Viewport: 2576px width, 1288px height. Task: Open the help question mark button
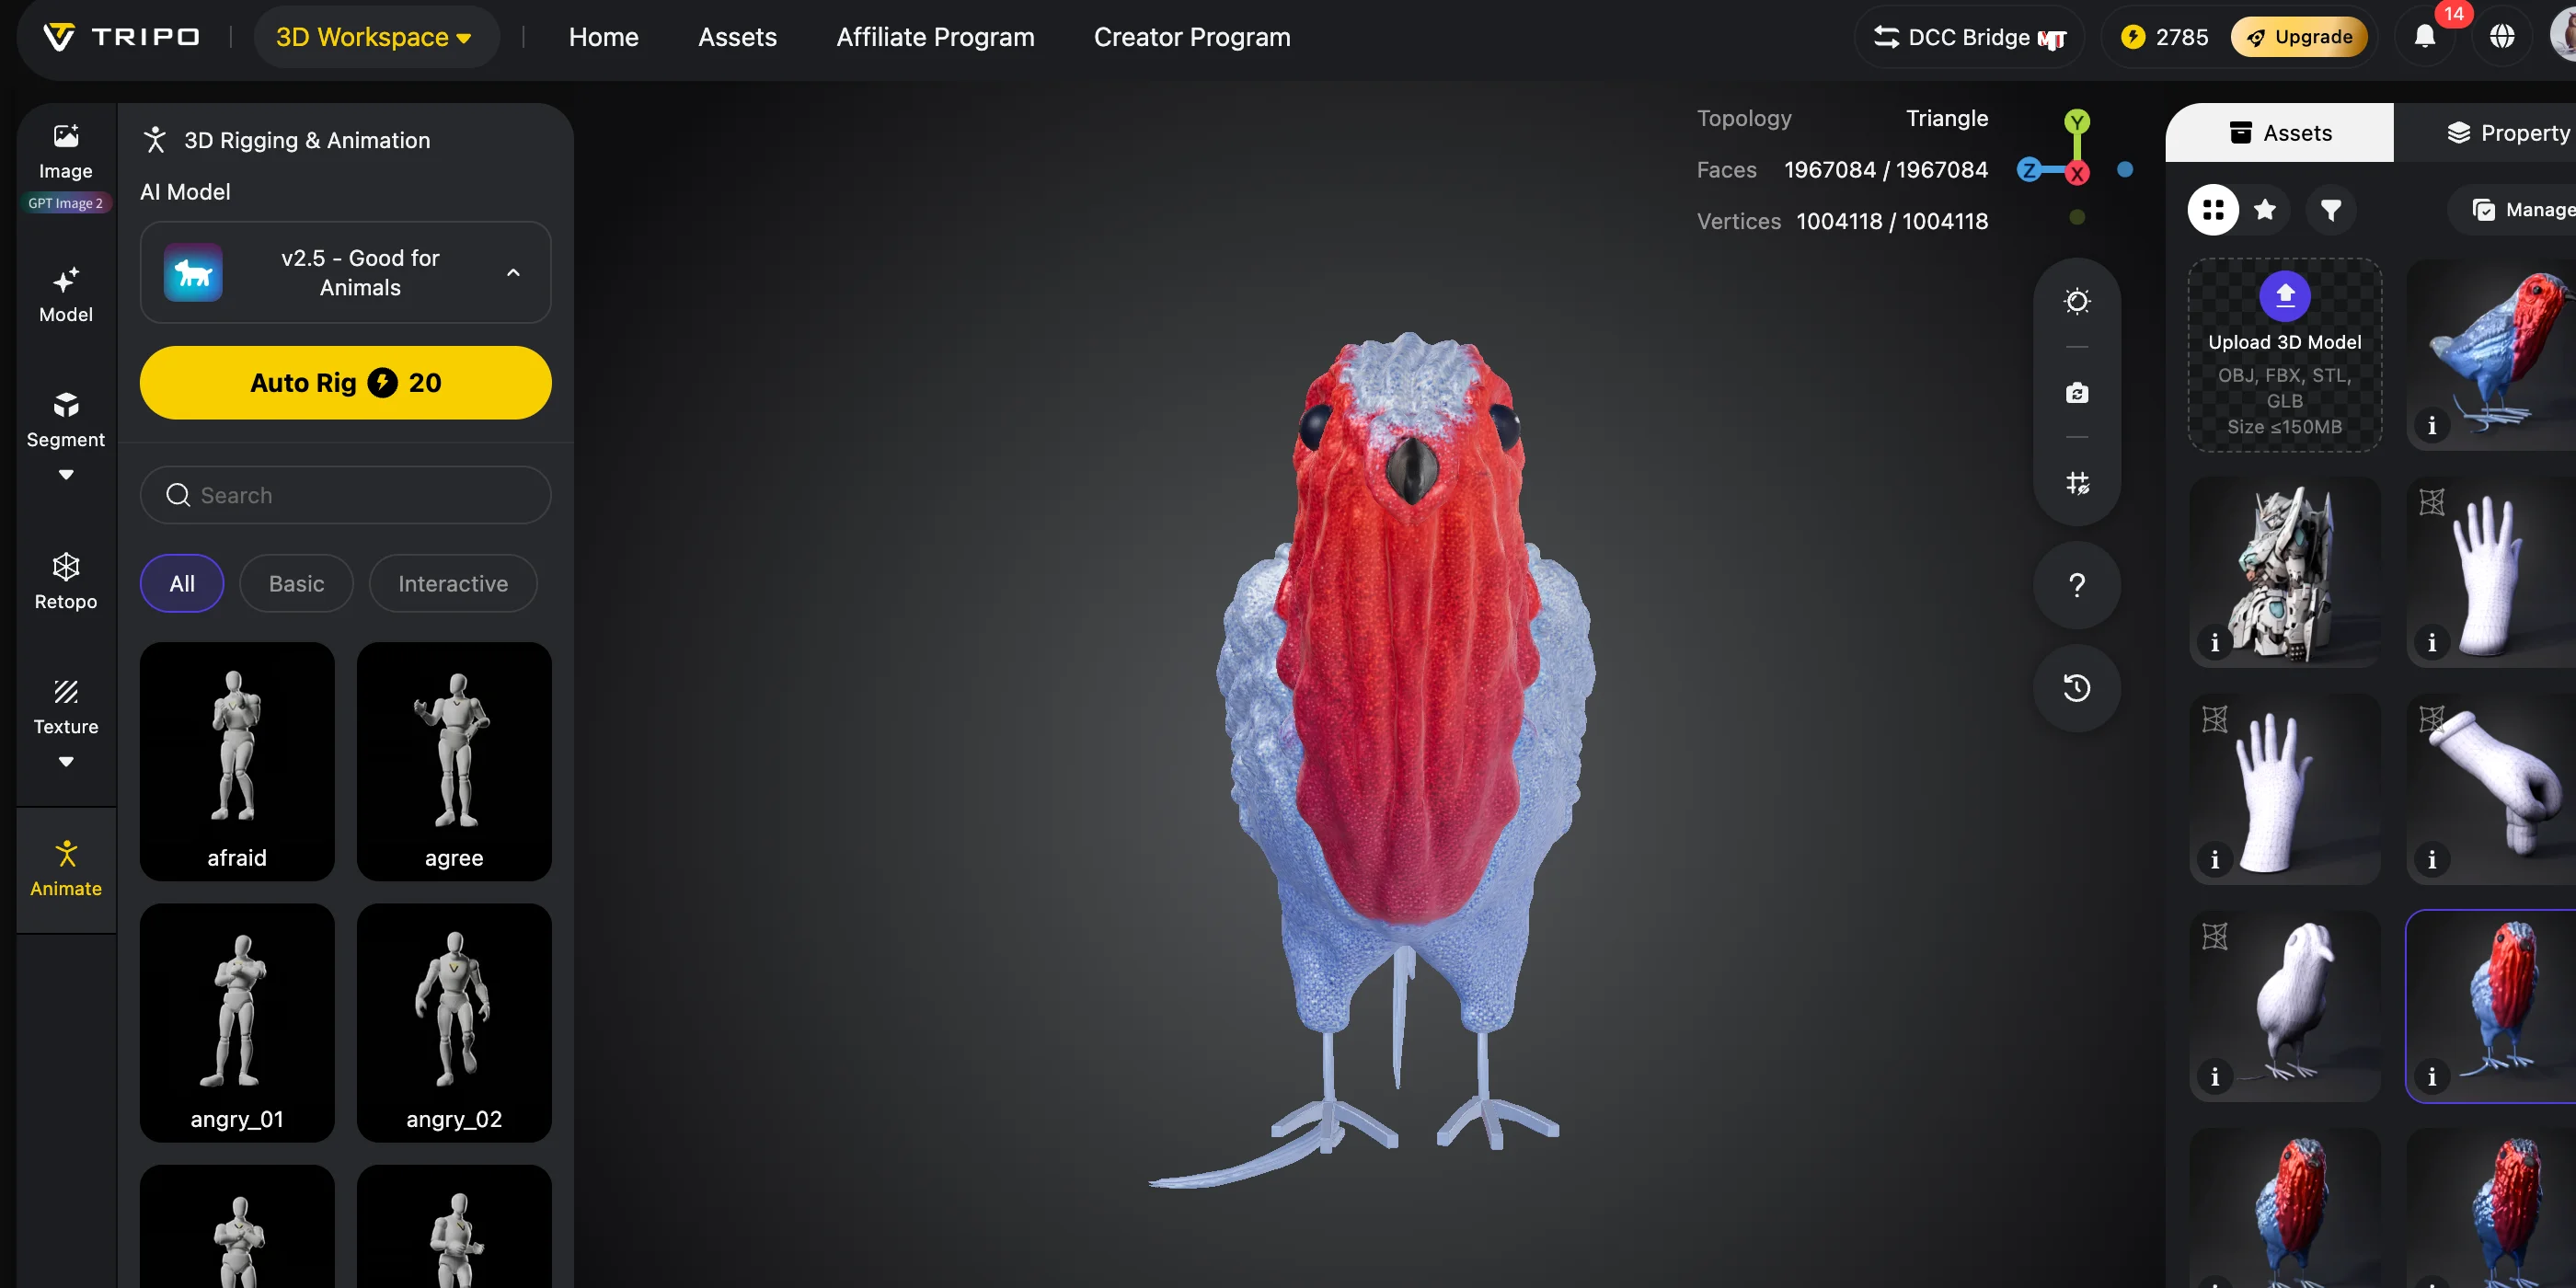point(2077,585)
